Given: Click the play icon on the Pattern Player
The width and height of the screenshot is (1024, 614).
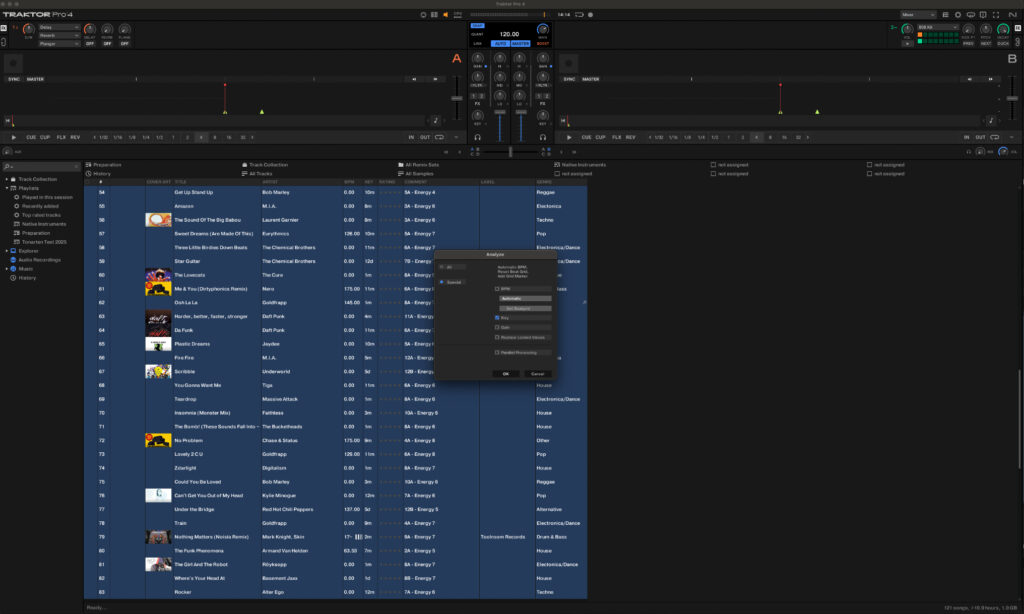Looking at the screenshot, I should pos(908,43).
